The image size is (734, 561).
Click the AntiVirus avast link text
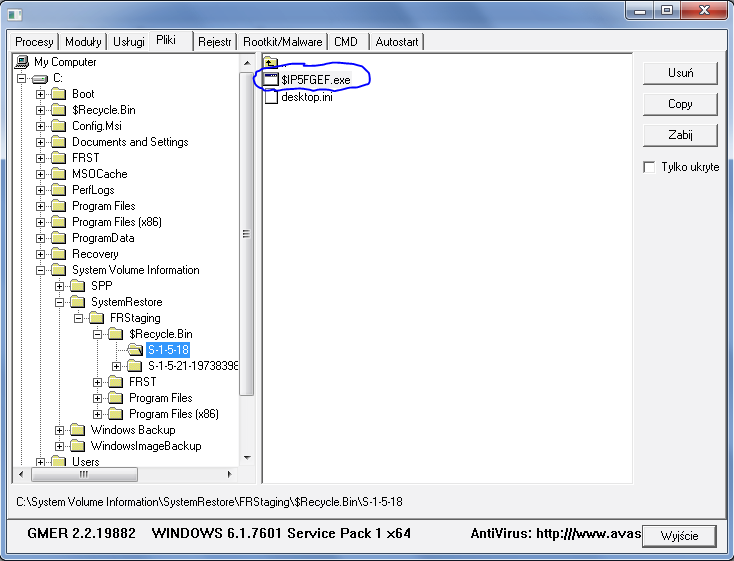tap(555, 533)
